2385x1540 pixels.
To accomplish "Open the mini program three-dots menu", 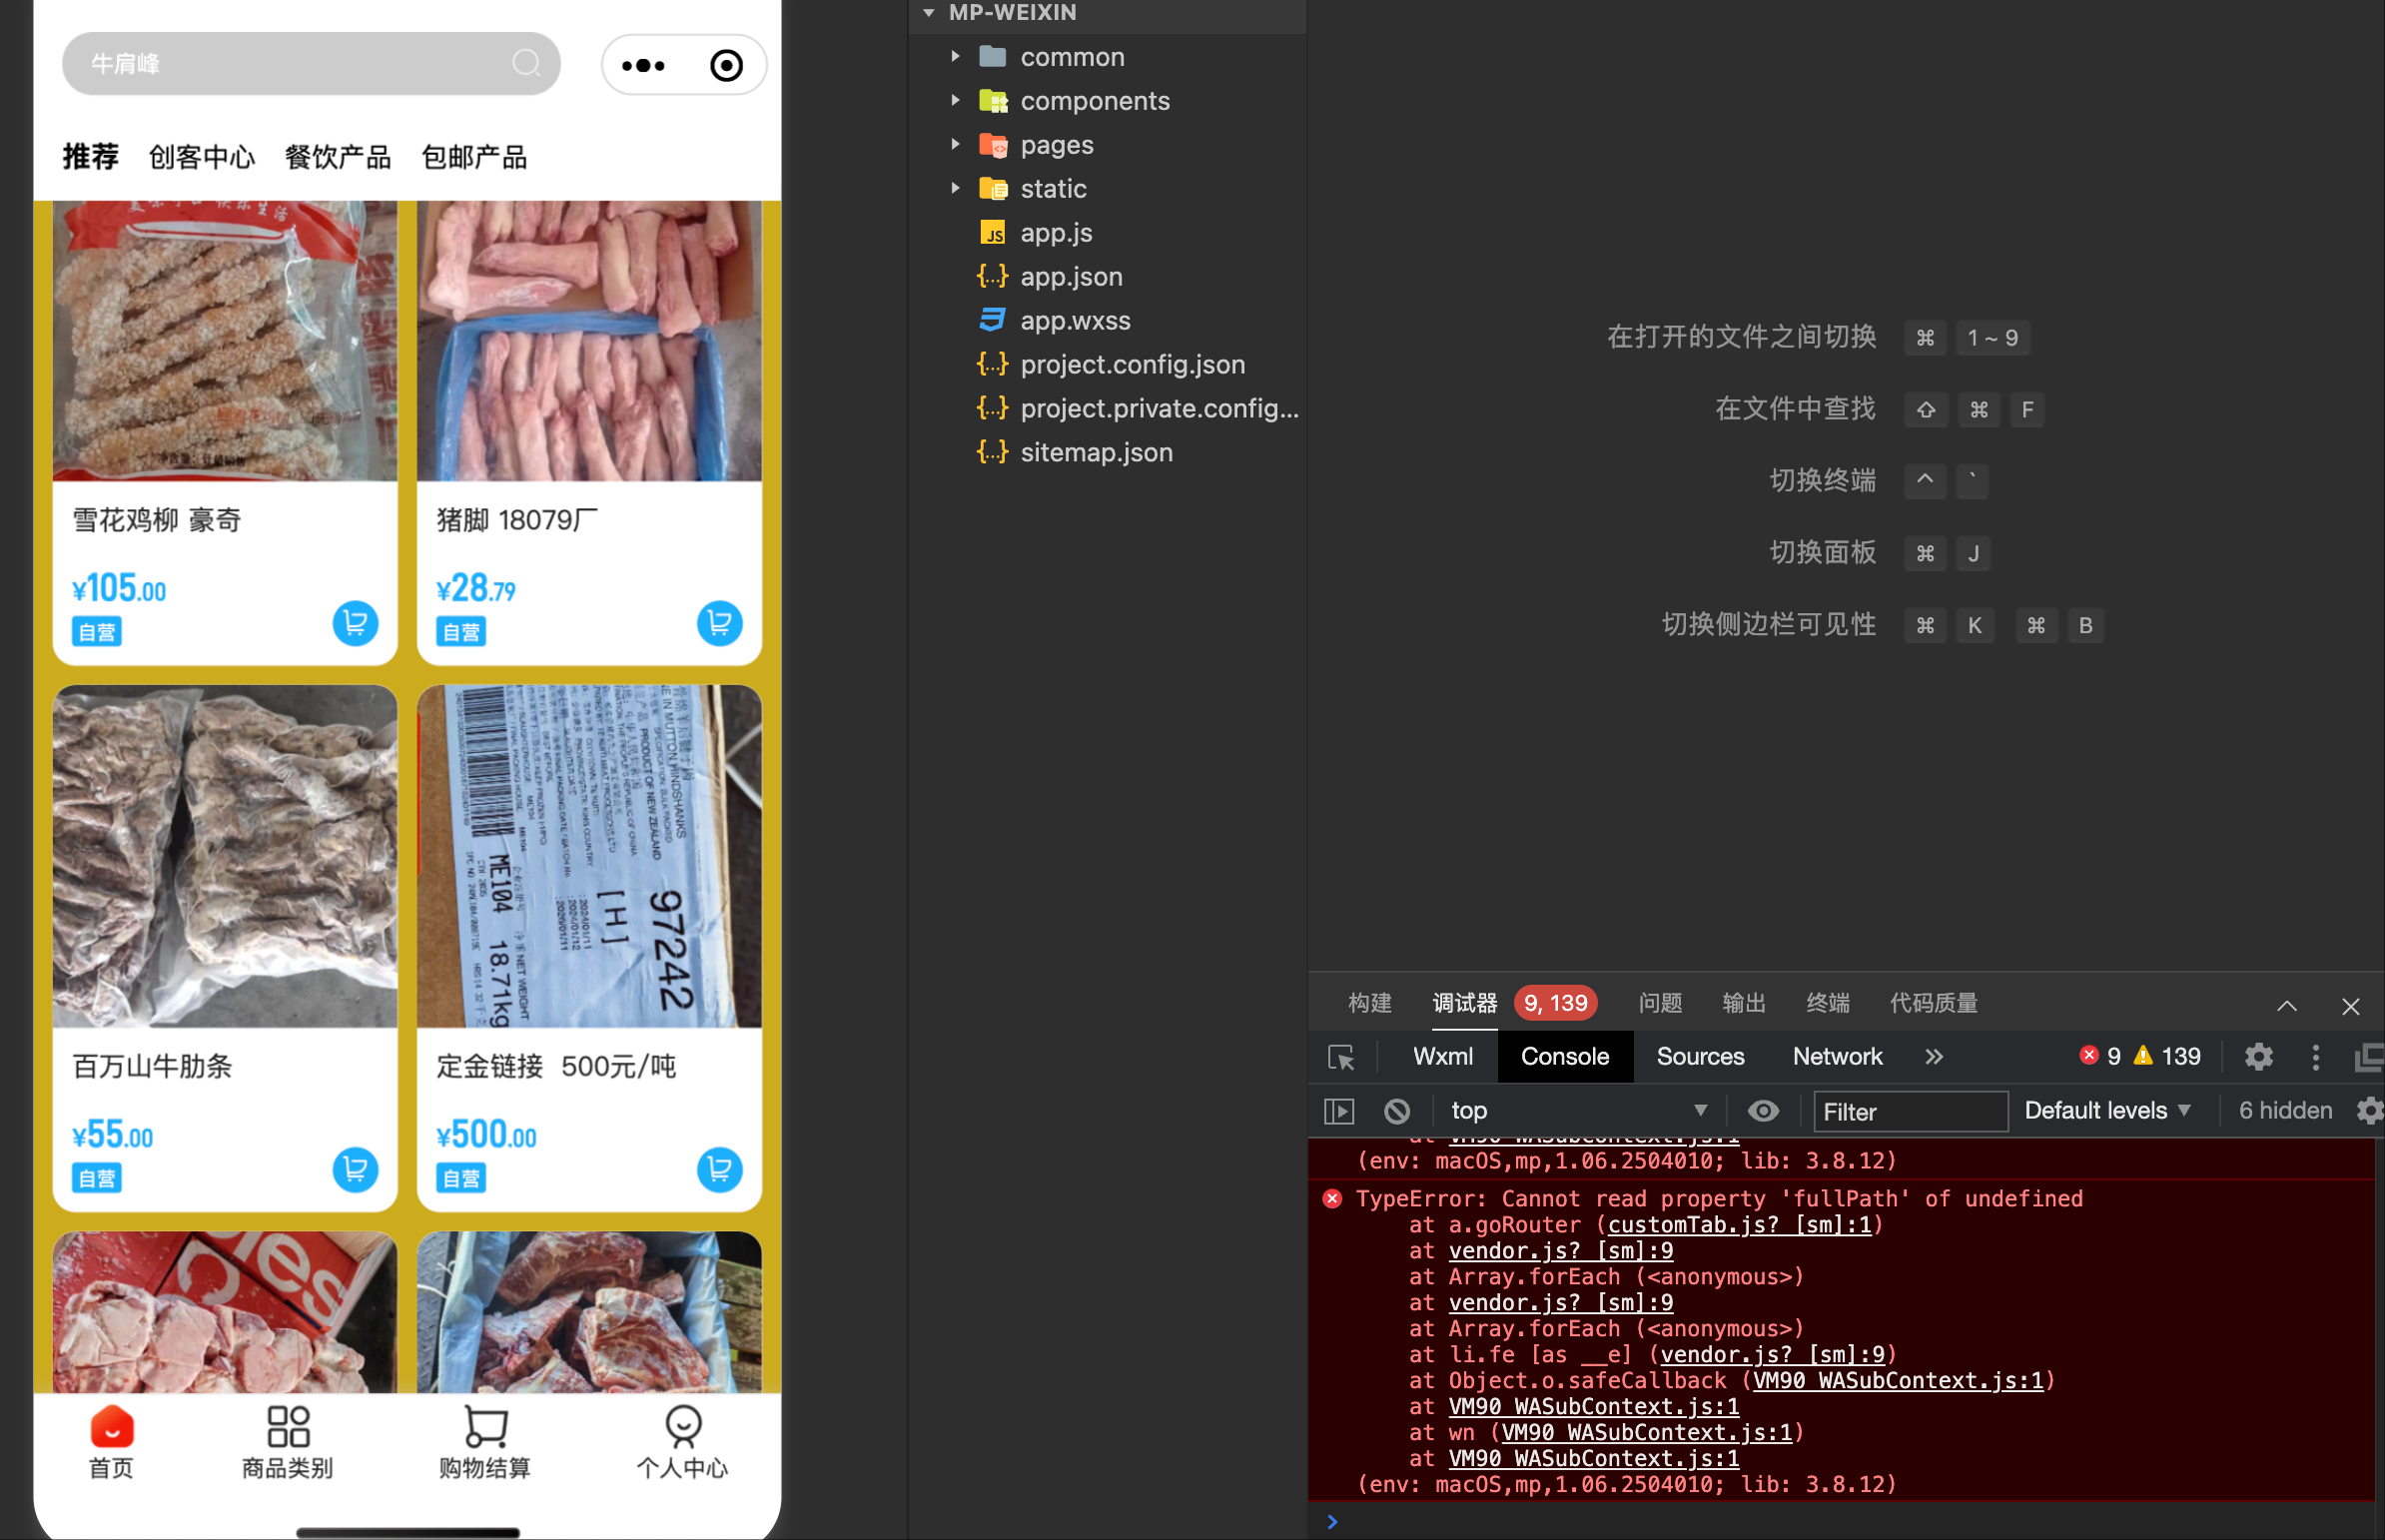I will pos(643,66).
